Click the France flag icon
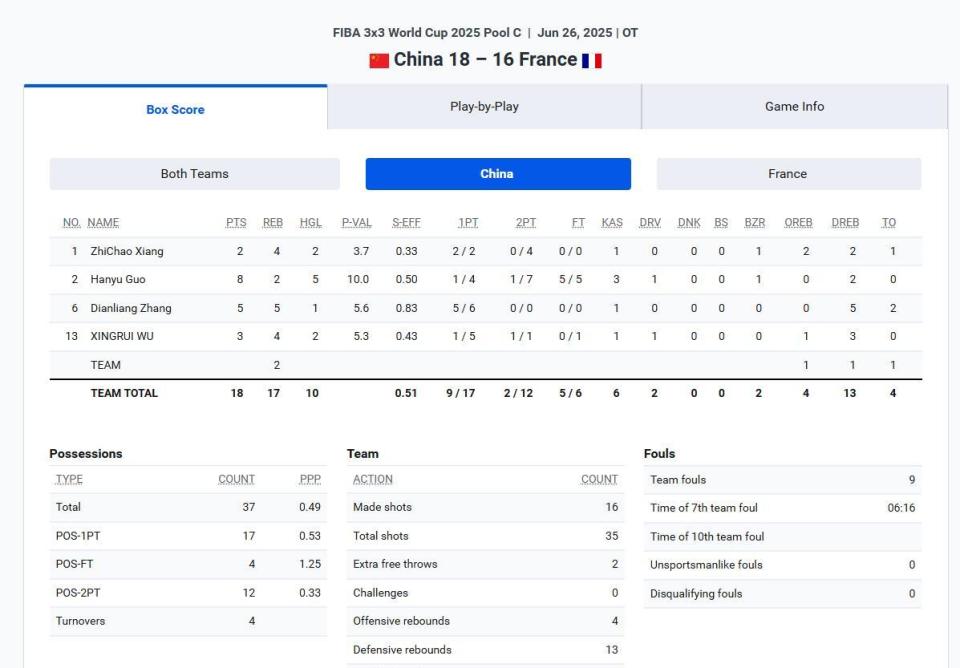Screen dimensions: 960x668 tap(591, 61)
